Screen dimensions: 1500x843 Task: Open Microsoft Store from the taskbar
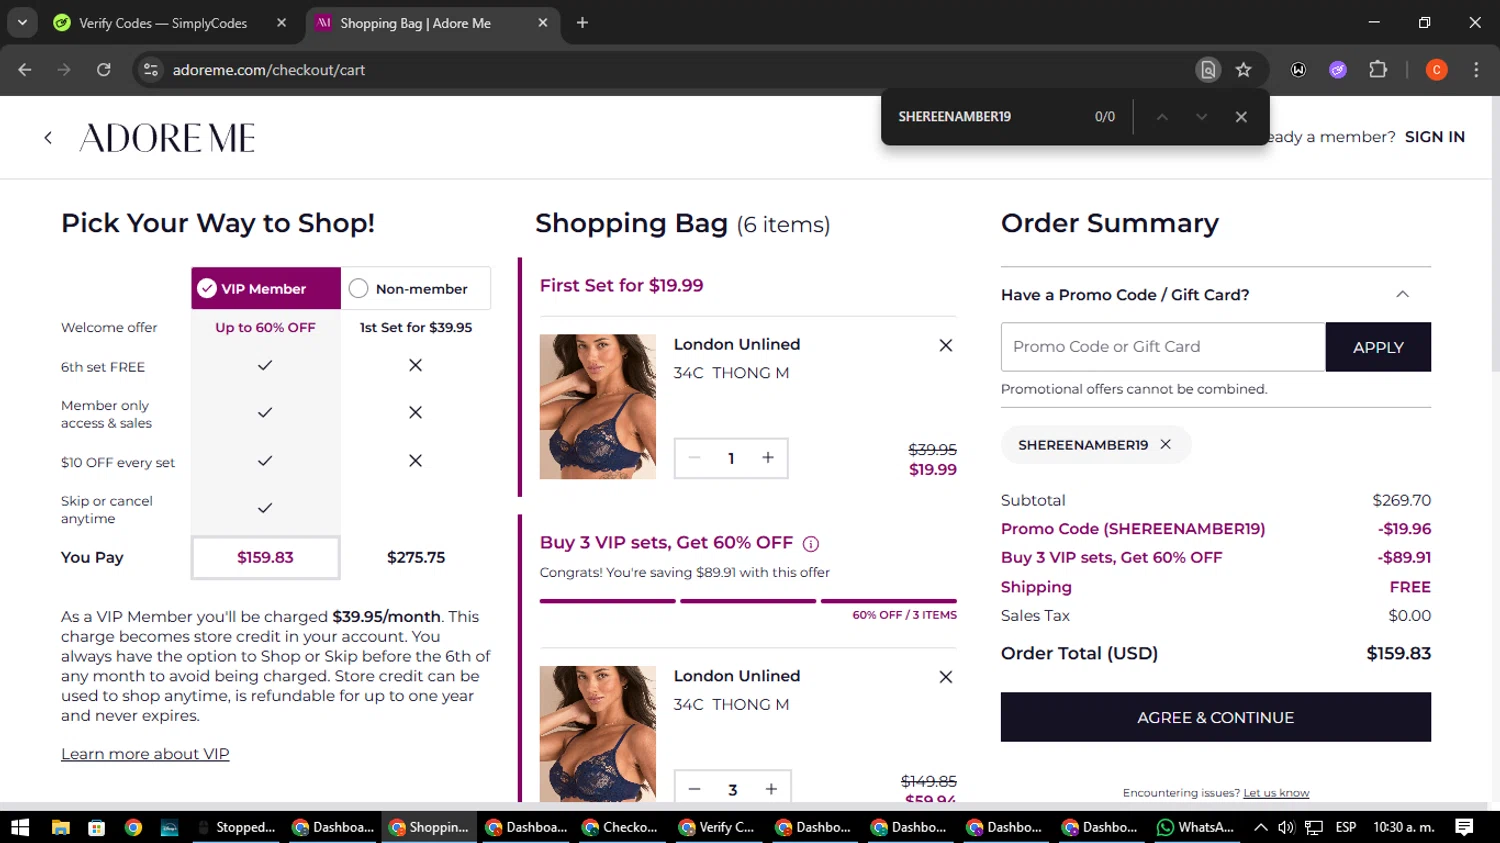(x=97, y=827)
